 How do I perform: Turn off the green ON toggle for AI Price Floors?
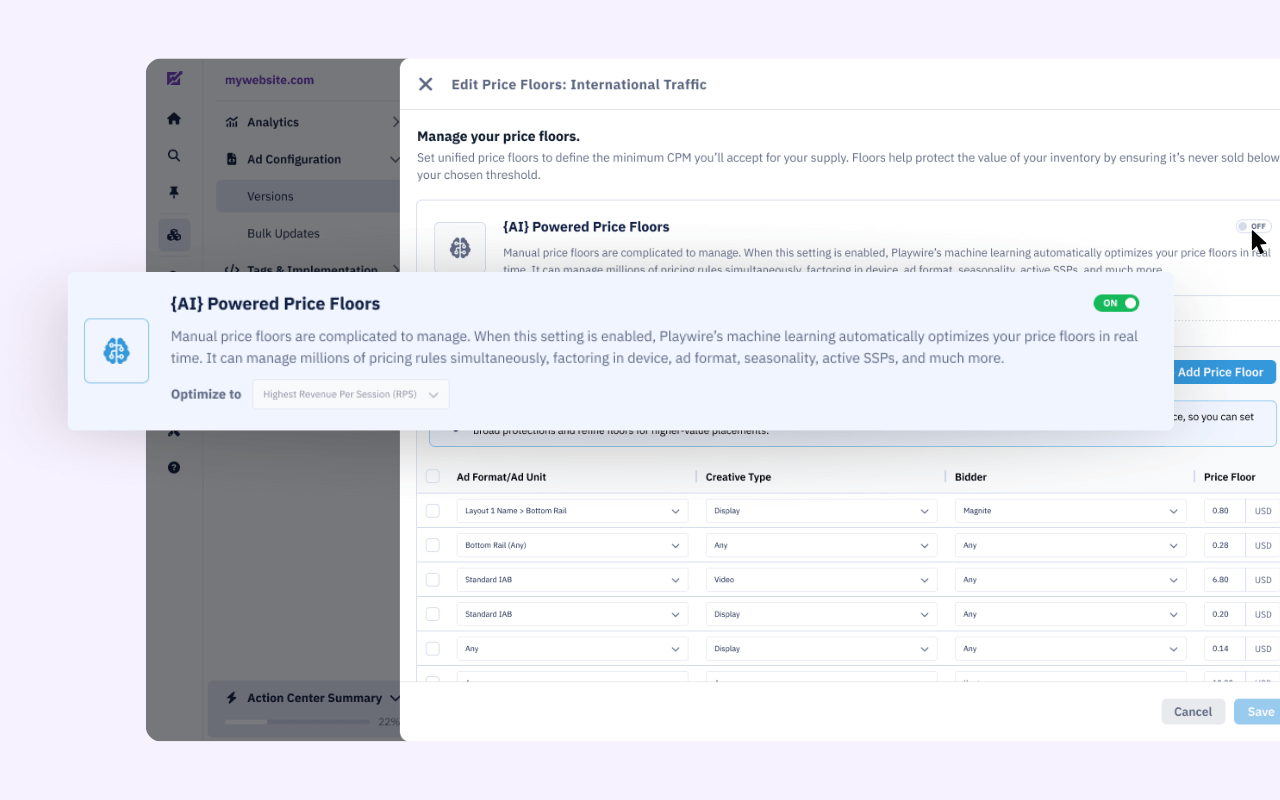point(1116,303)
